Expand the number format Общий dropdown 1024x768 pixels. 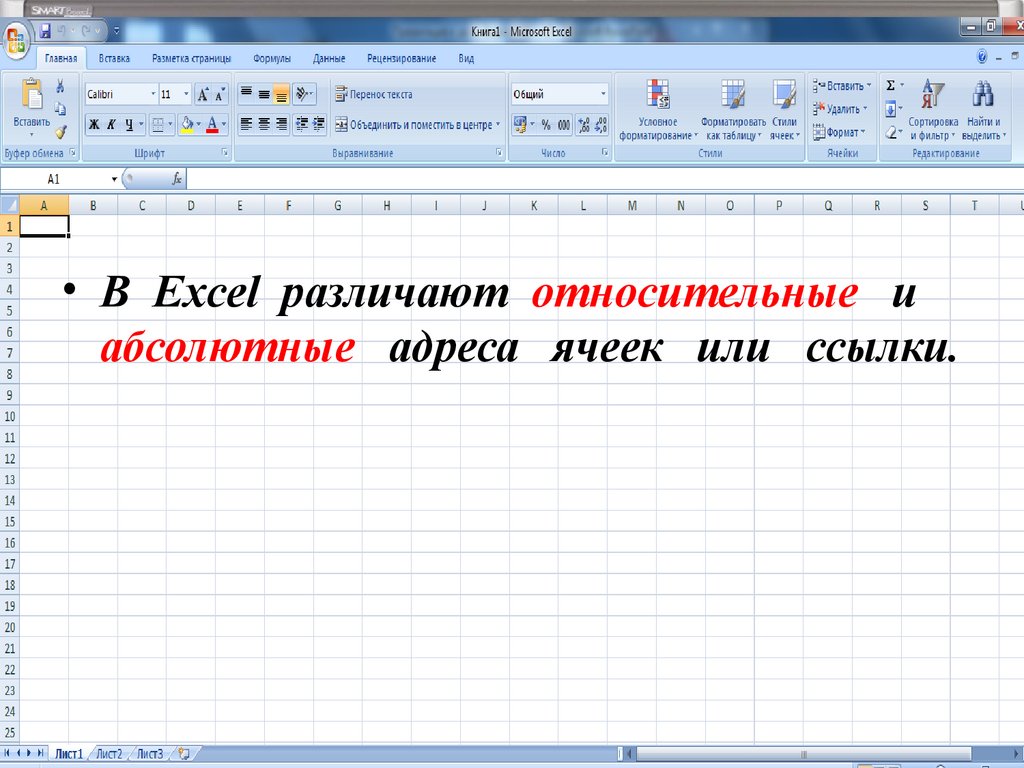(603, 94)
